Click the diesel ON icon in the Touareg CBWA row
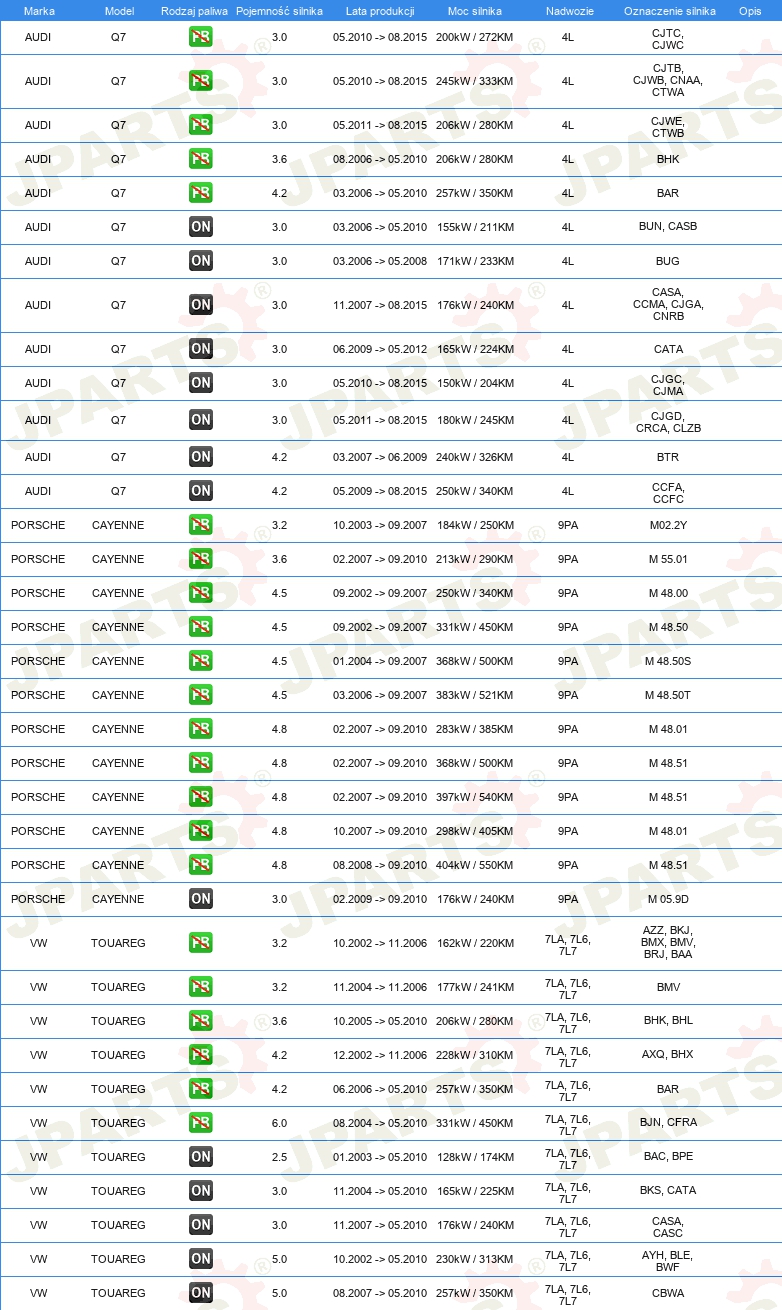The image size is (782, 1310). coord(201,1293)
